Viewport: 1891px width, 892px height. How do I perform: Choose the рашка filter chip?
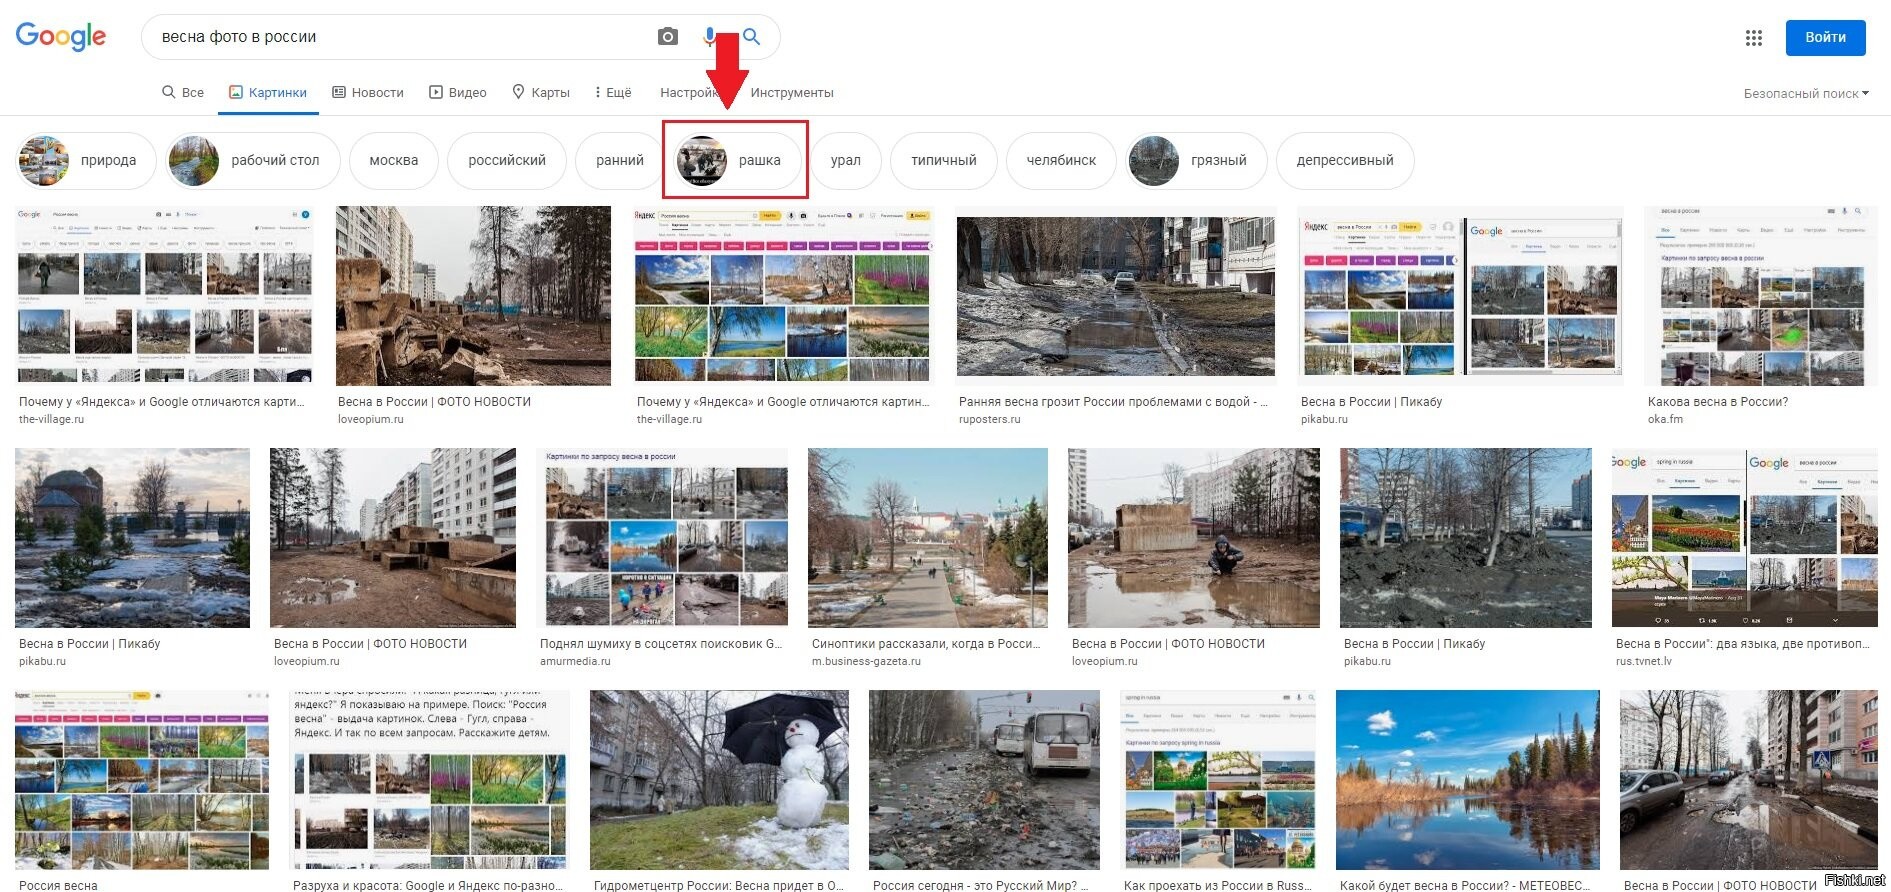point(736,160)
